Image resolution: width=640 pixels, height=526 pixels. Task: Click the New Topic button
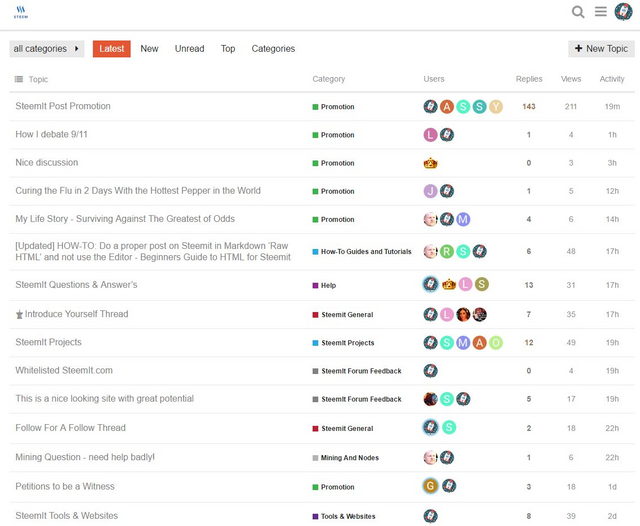pos(601,49)
